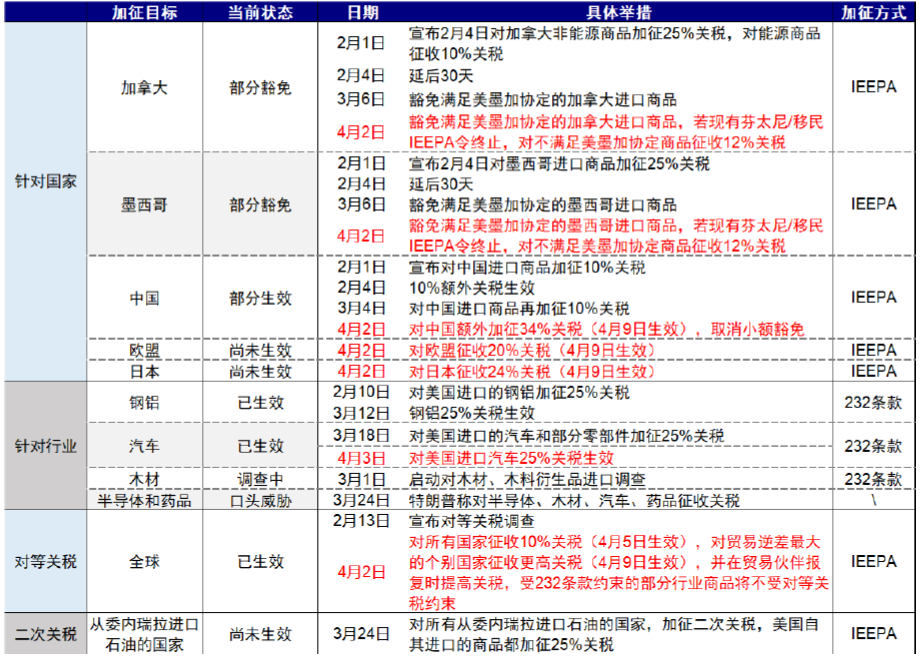Click IEEPA in the 加拿大 row
This screenshot has height=660, width=921.
(873, 87)
